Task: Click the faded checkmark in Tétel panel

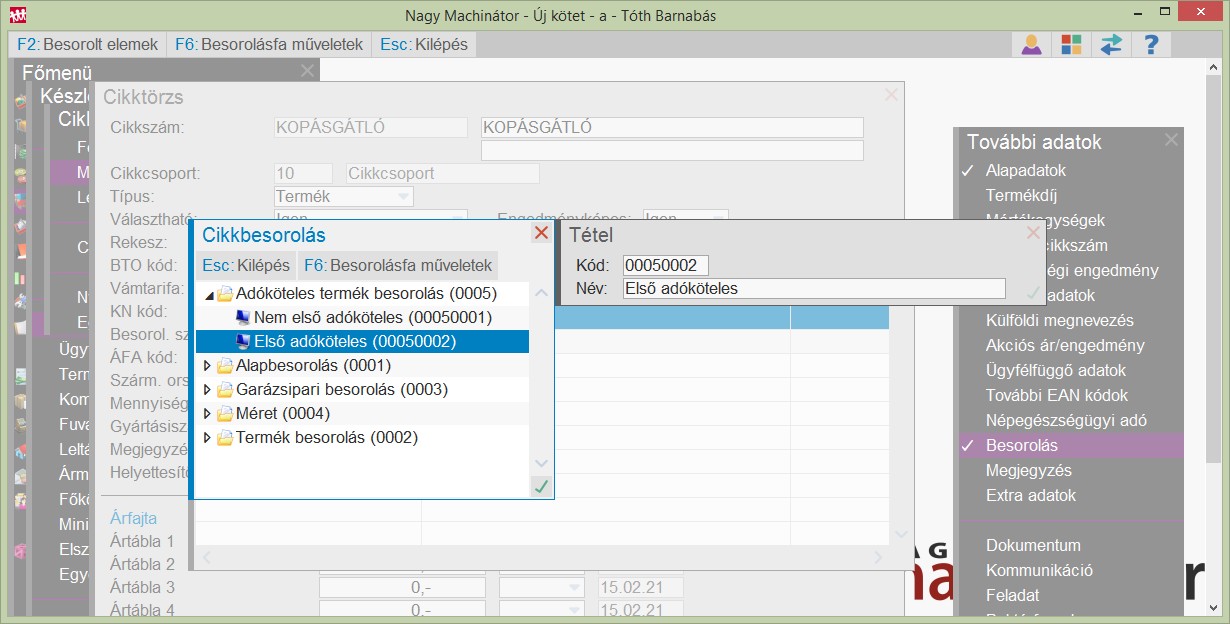Action: pyautogui.click(x=1033, y=292)
